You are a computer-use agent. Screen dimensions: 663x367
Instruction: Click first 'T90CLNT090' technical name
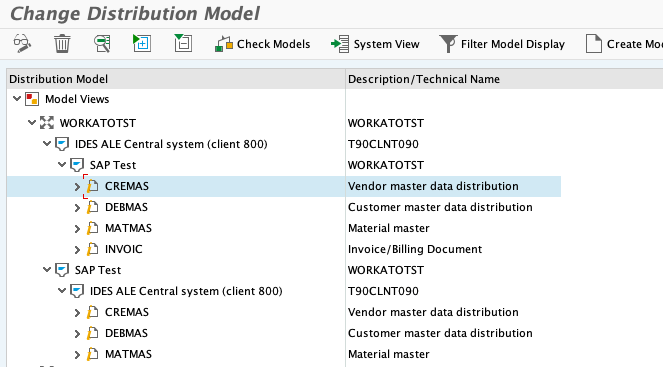coord(383,144)
